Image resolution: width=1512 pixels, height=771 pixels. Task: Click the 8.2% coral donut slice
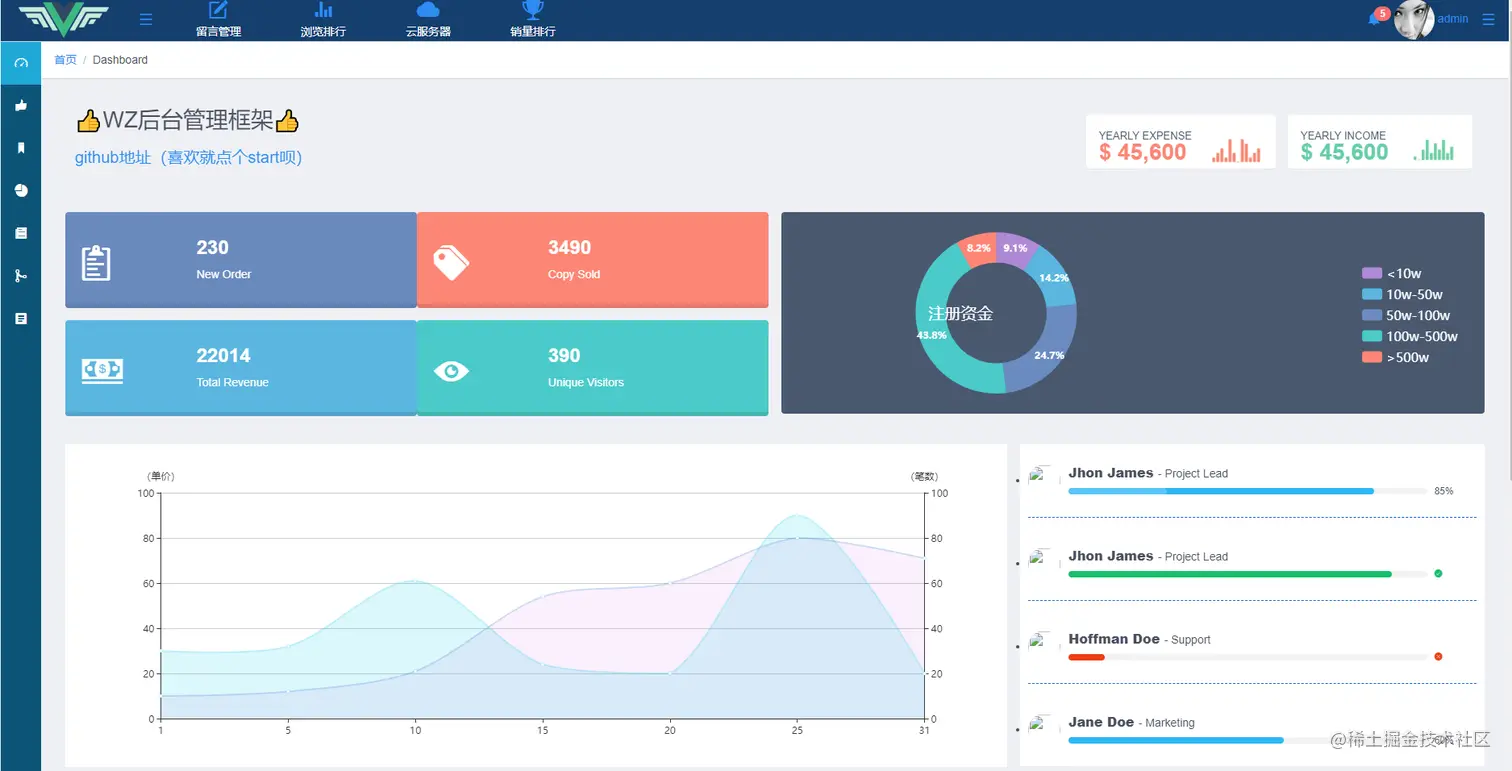point(978,248)
